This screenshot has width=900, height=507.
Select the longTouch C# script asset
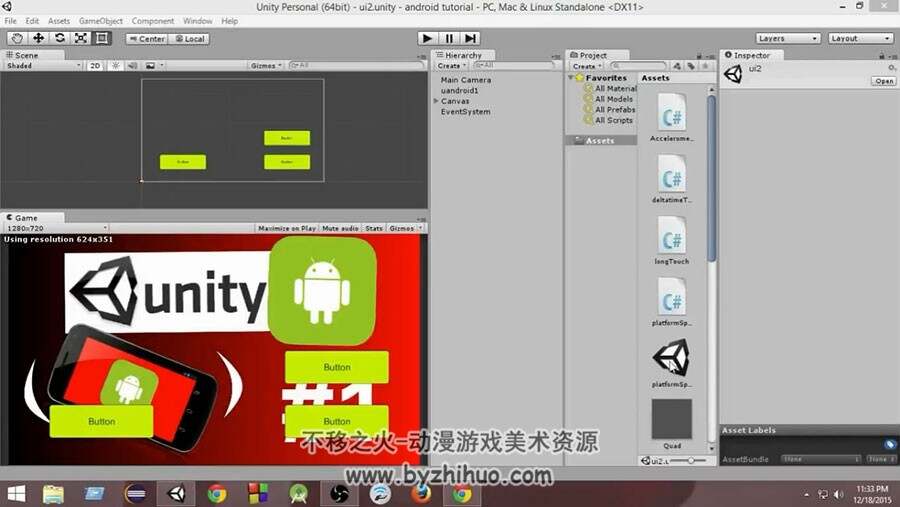coord(672,240)
